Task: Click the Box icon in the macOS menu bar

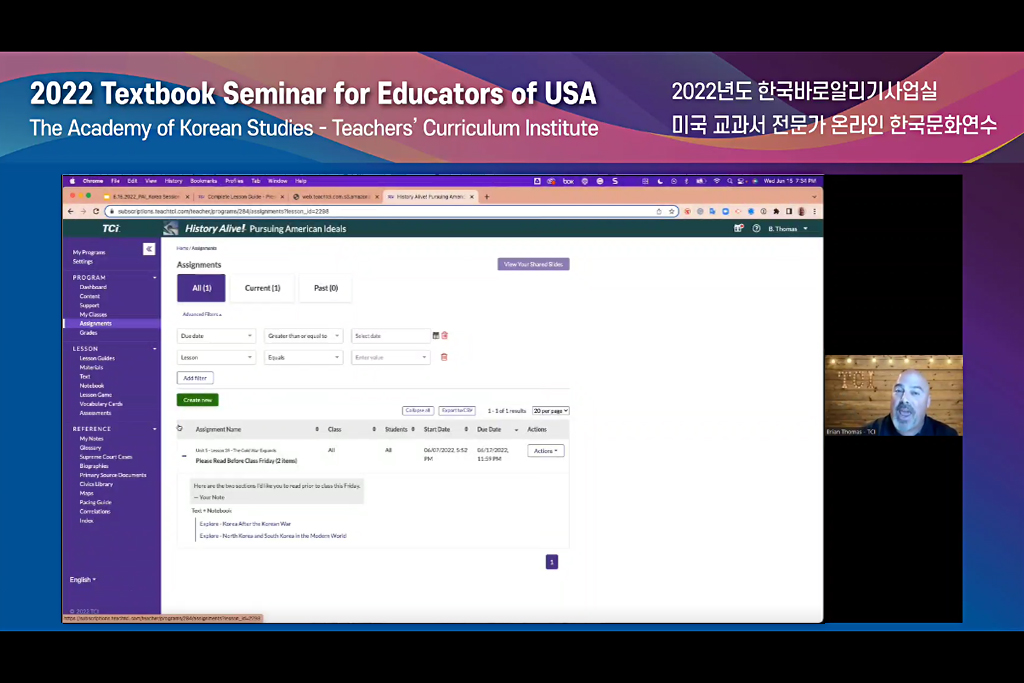Action: click(568, 181)
